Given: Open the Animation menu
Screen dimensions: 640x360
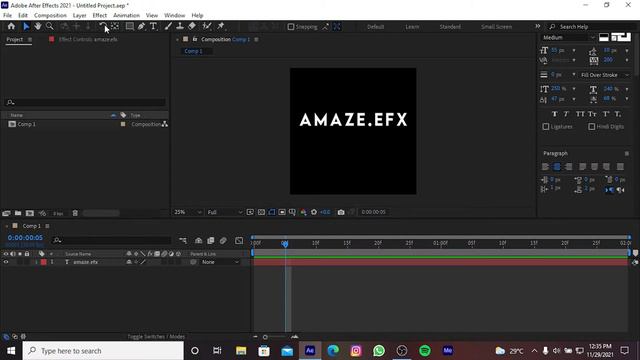Looking at the screenshot, I should click(126, 15).
